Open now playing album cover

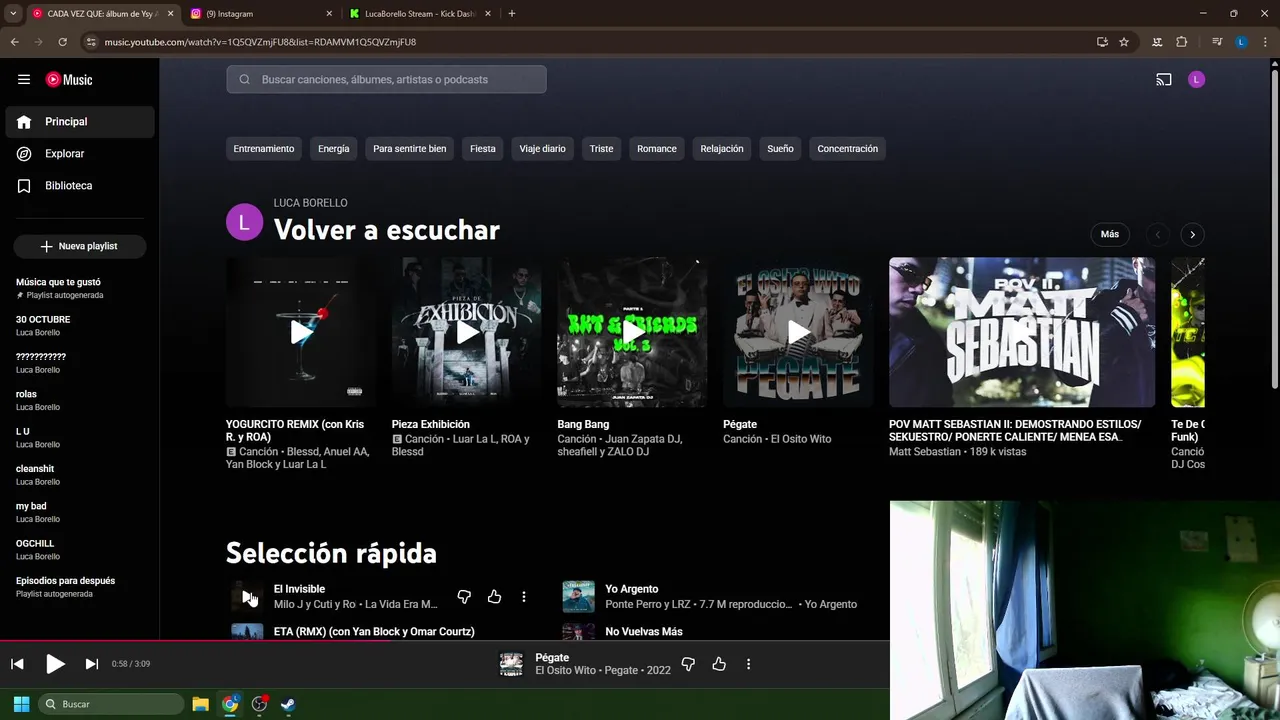click(511, 664)
